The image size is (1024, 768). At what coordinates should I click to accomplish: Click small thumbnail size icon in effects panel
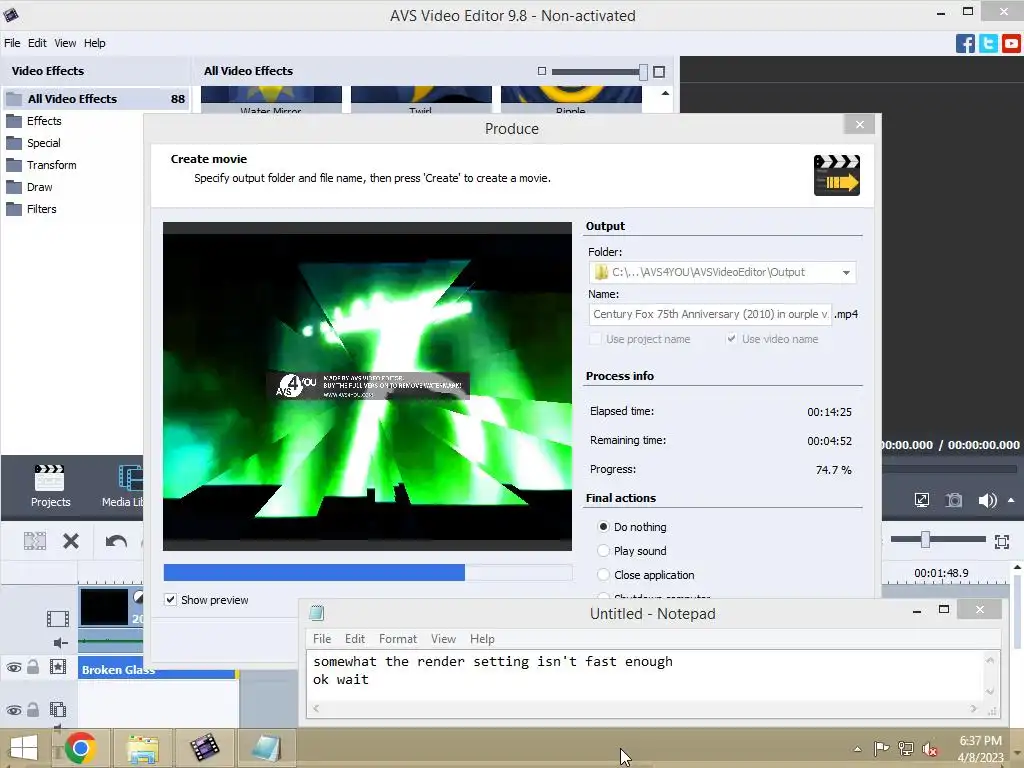541,71
